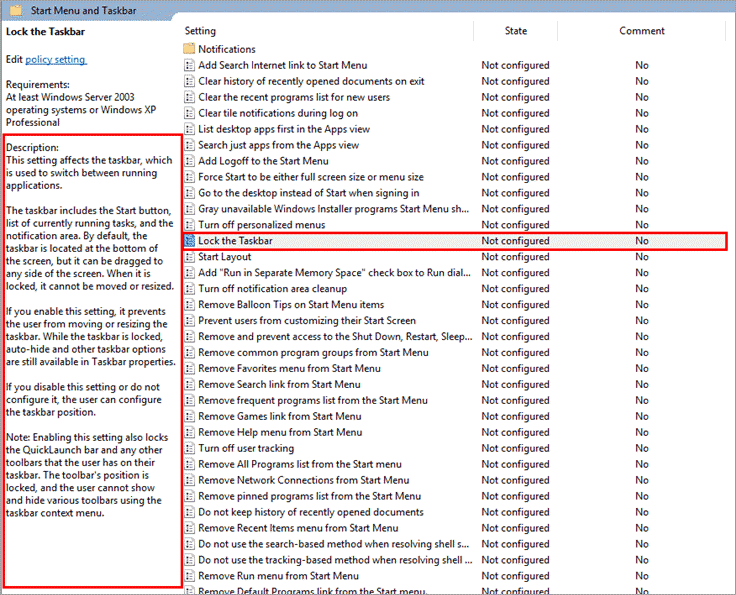Select Remove Games link from Start Menu
Screen dimensions: 736x595
tap(279, 416)
